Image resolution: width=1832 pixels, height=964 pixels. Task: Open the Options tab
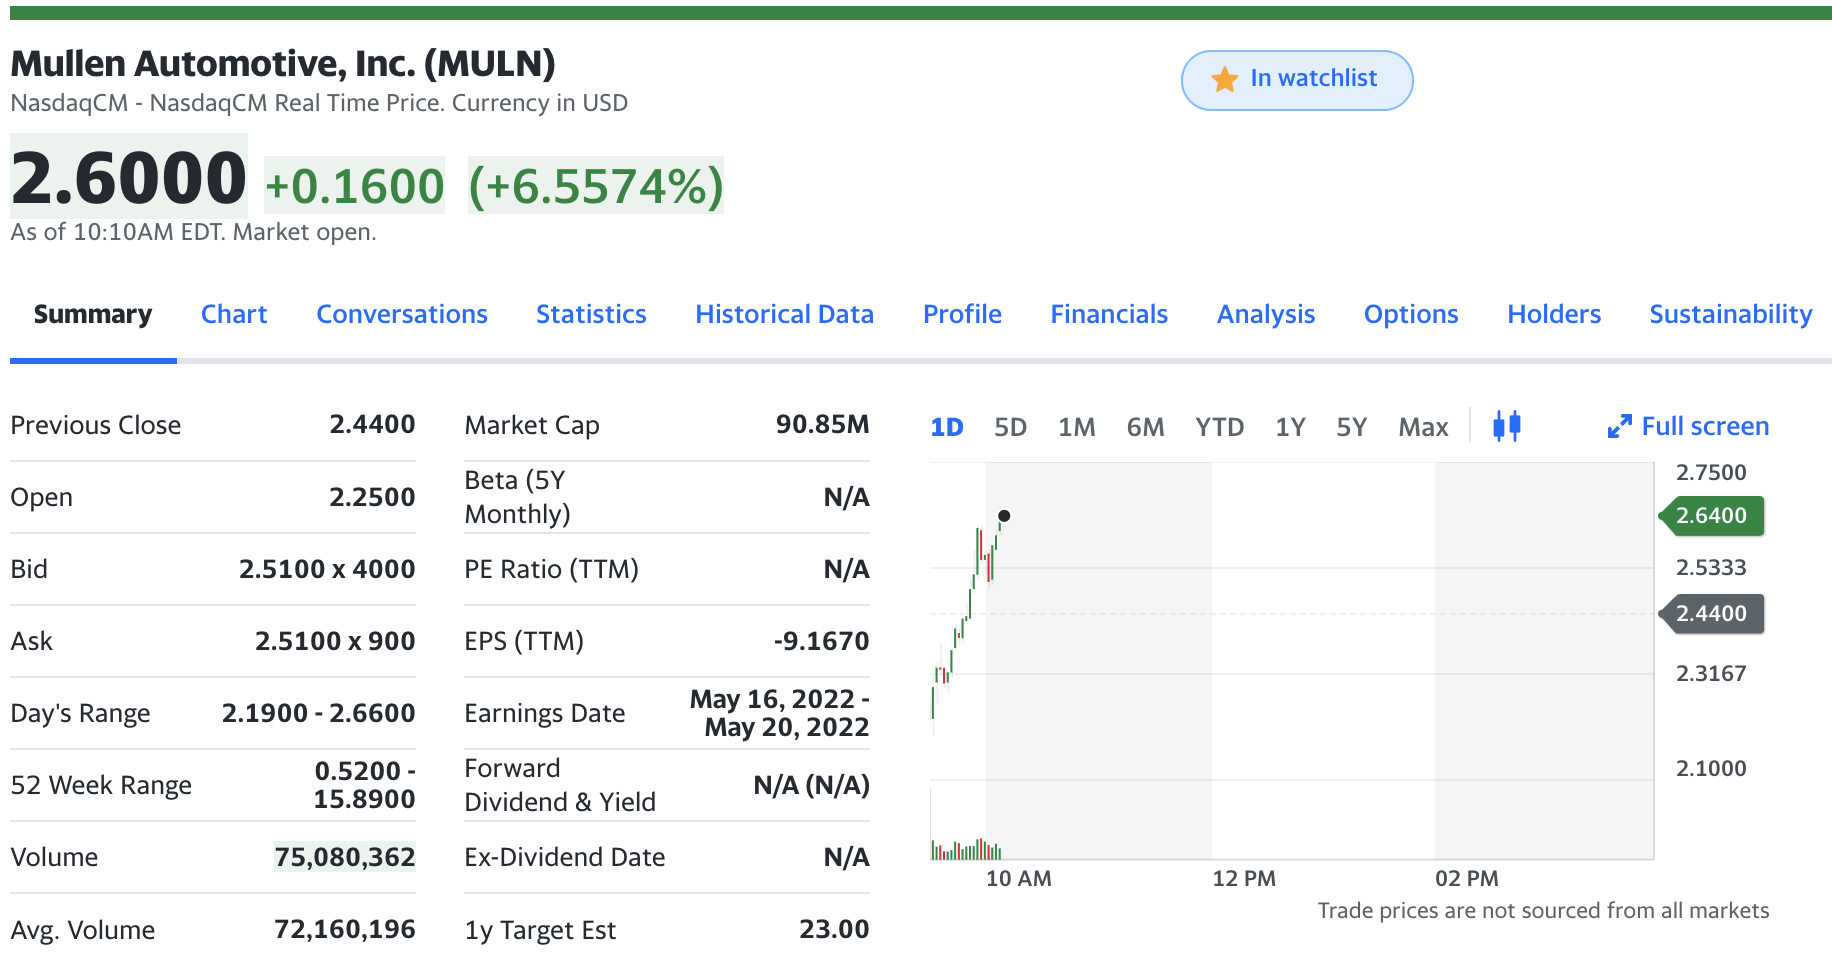[1411, 314]
